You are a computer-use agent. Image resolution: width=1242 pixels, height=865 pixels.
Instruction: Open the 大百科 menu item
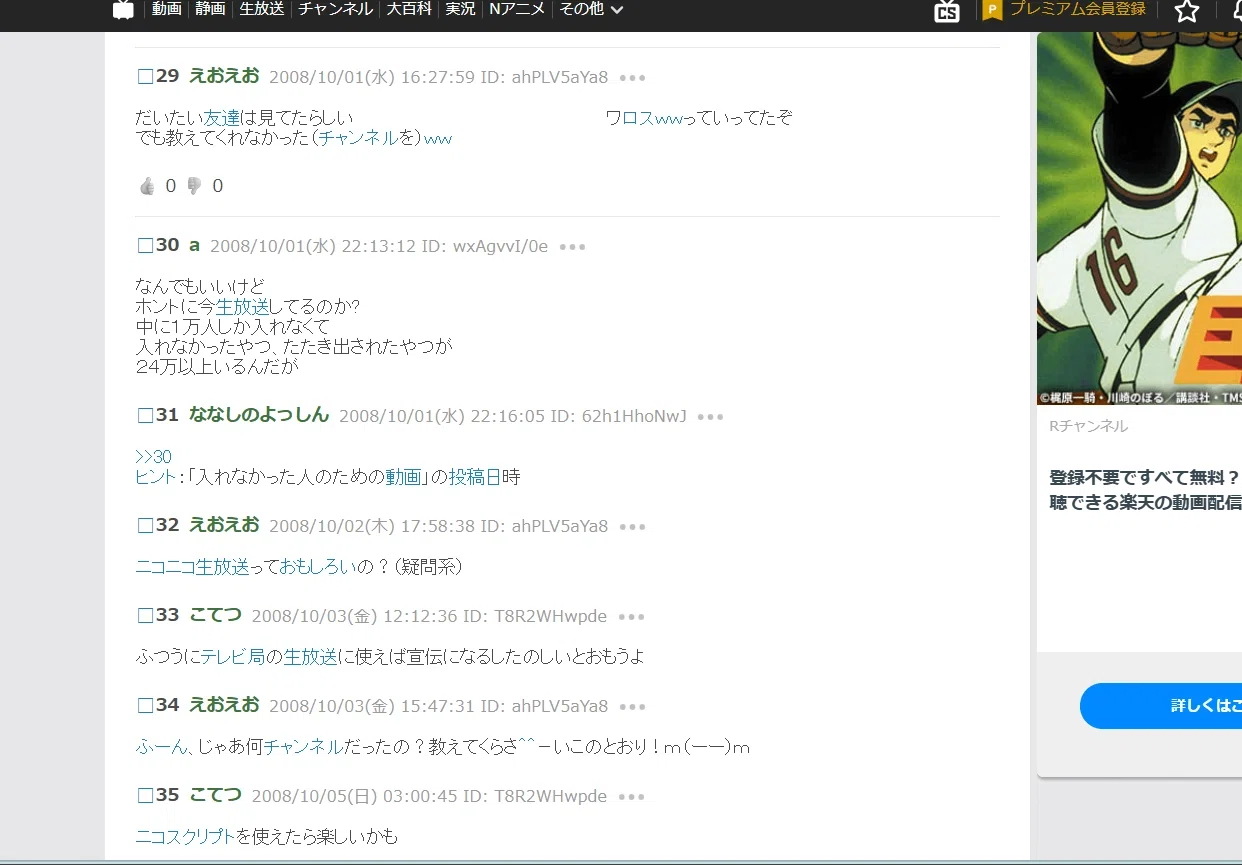point(408,9)
